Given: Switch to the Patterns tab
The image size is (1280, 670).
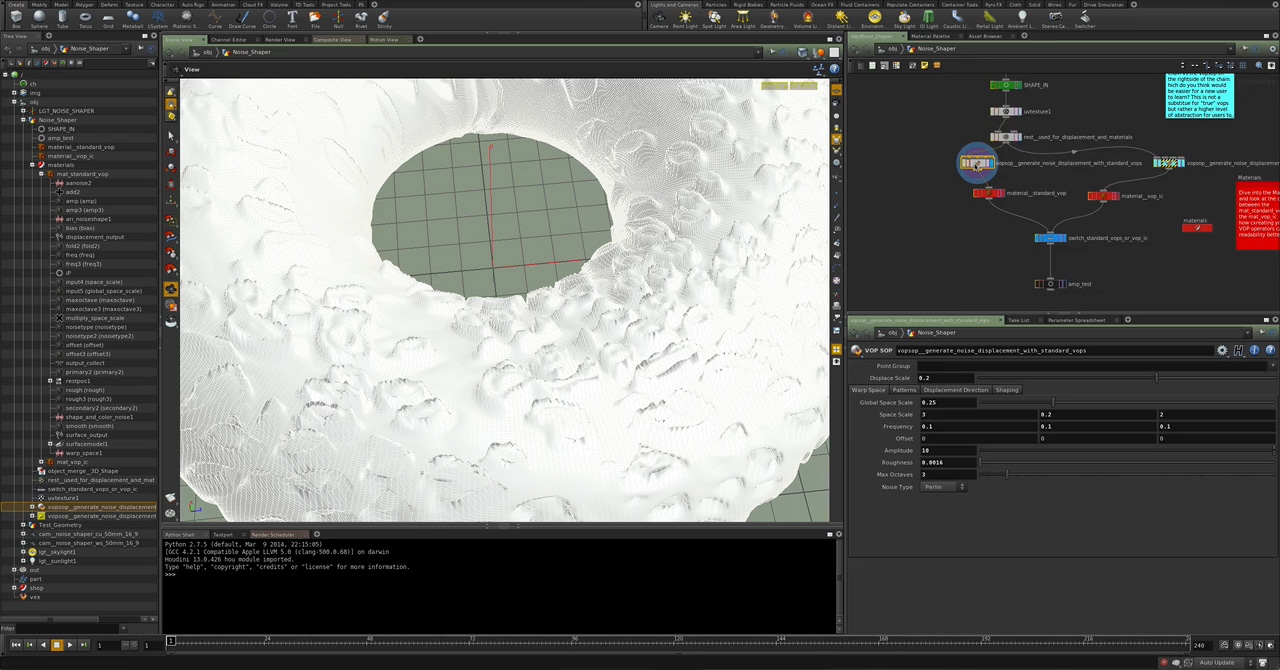Looking at the screenshot, I should click(x=904, y=390).
